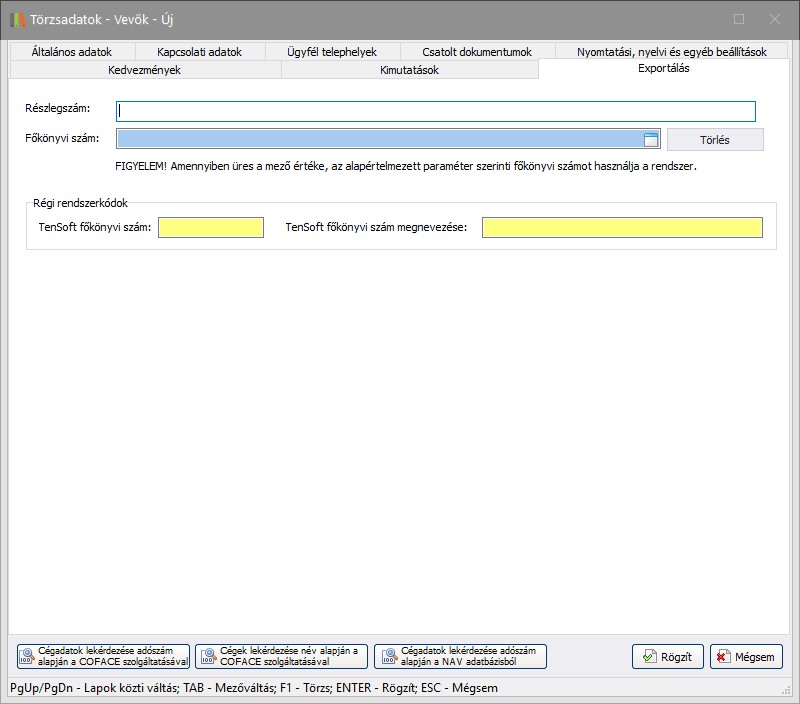800x704 pixels.
Task: Save the record with Rögzít
Action: (668, 657)
